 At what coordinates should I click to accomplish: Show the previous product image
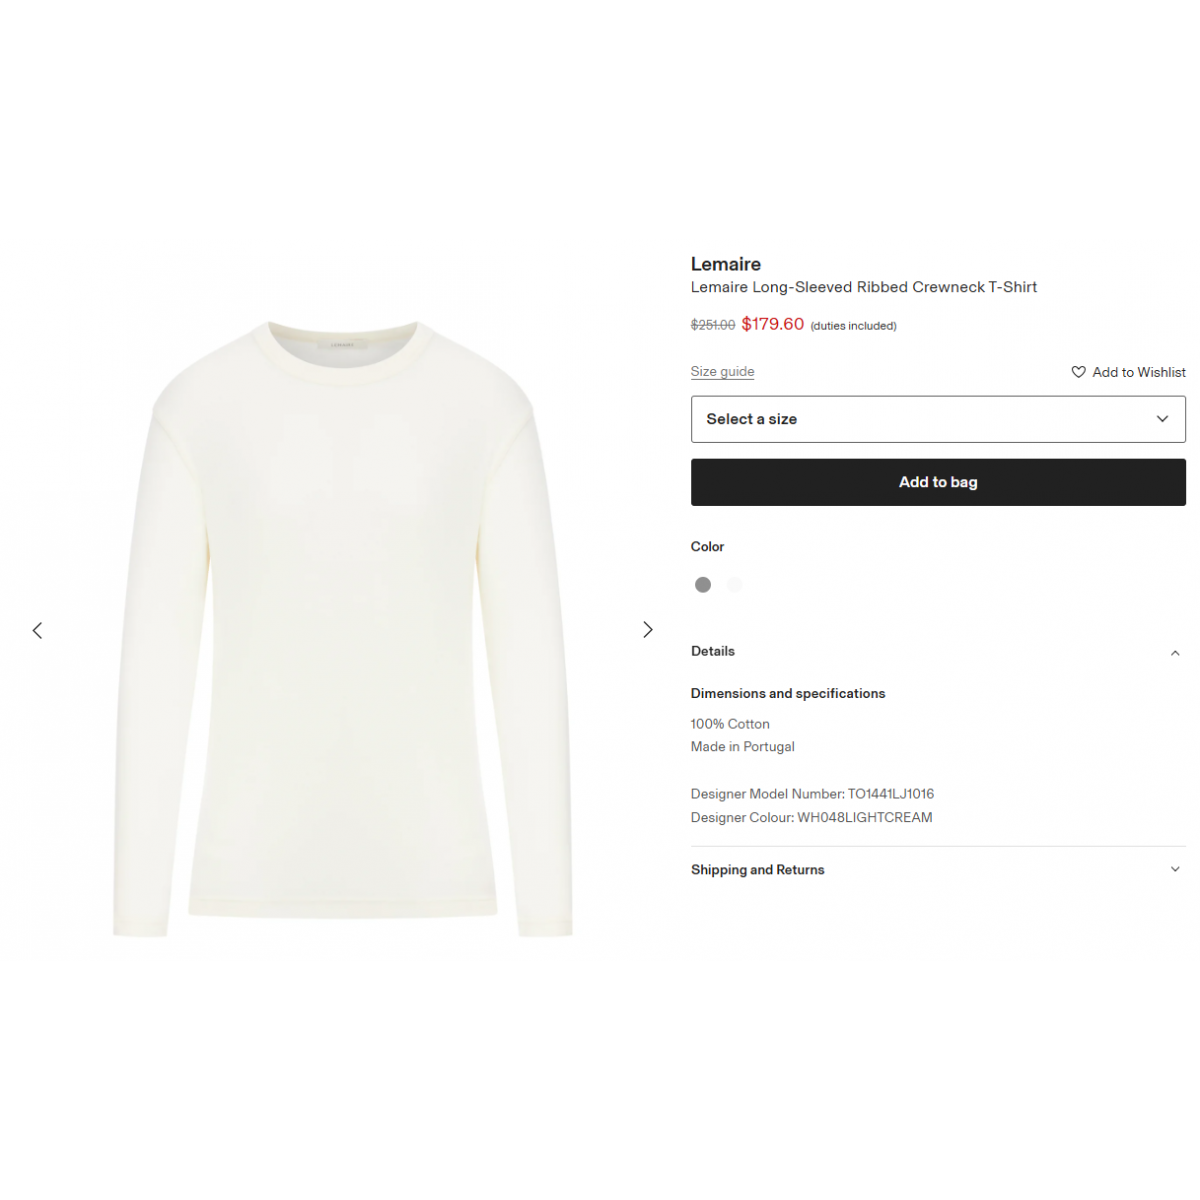coord(37,630)
